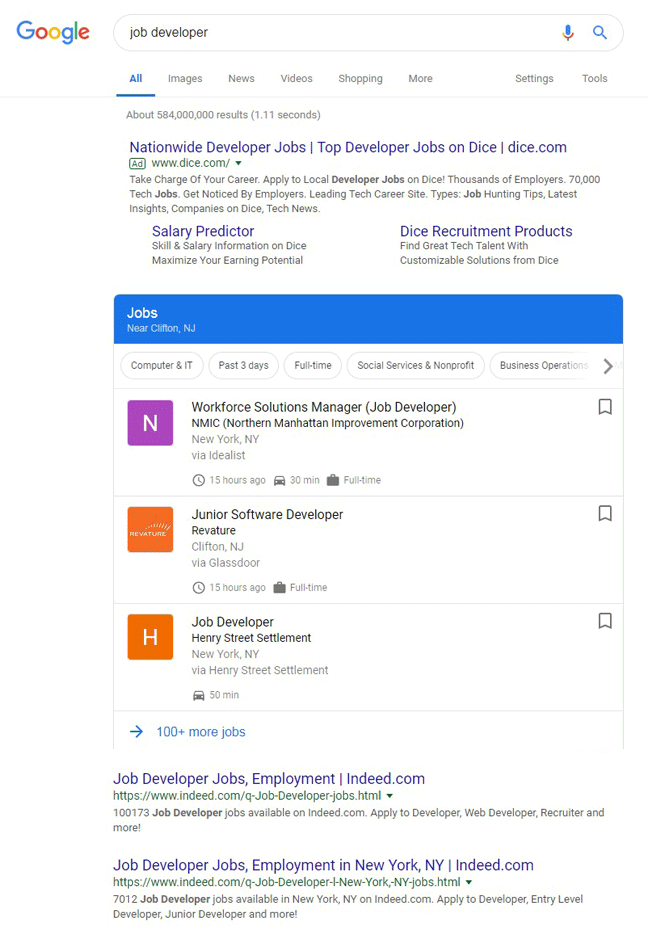The width and height of the screenshot is (648, 936).
Task: Bookmark the Junior Software Developer job
Action: coord(605,513)
